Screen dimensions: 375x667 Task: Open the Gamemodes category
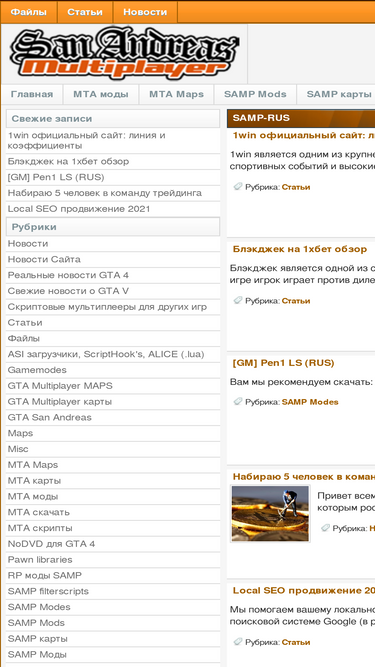pos(37,370)
